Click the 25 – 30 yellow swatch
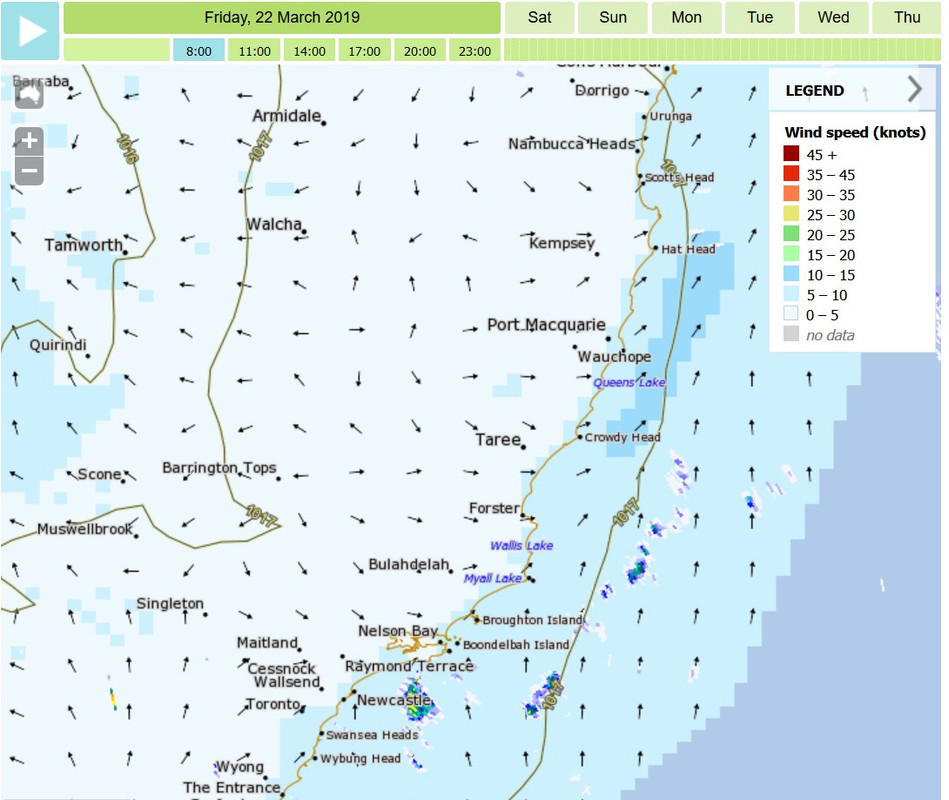 click(x=791, y=214)
